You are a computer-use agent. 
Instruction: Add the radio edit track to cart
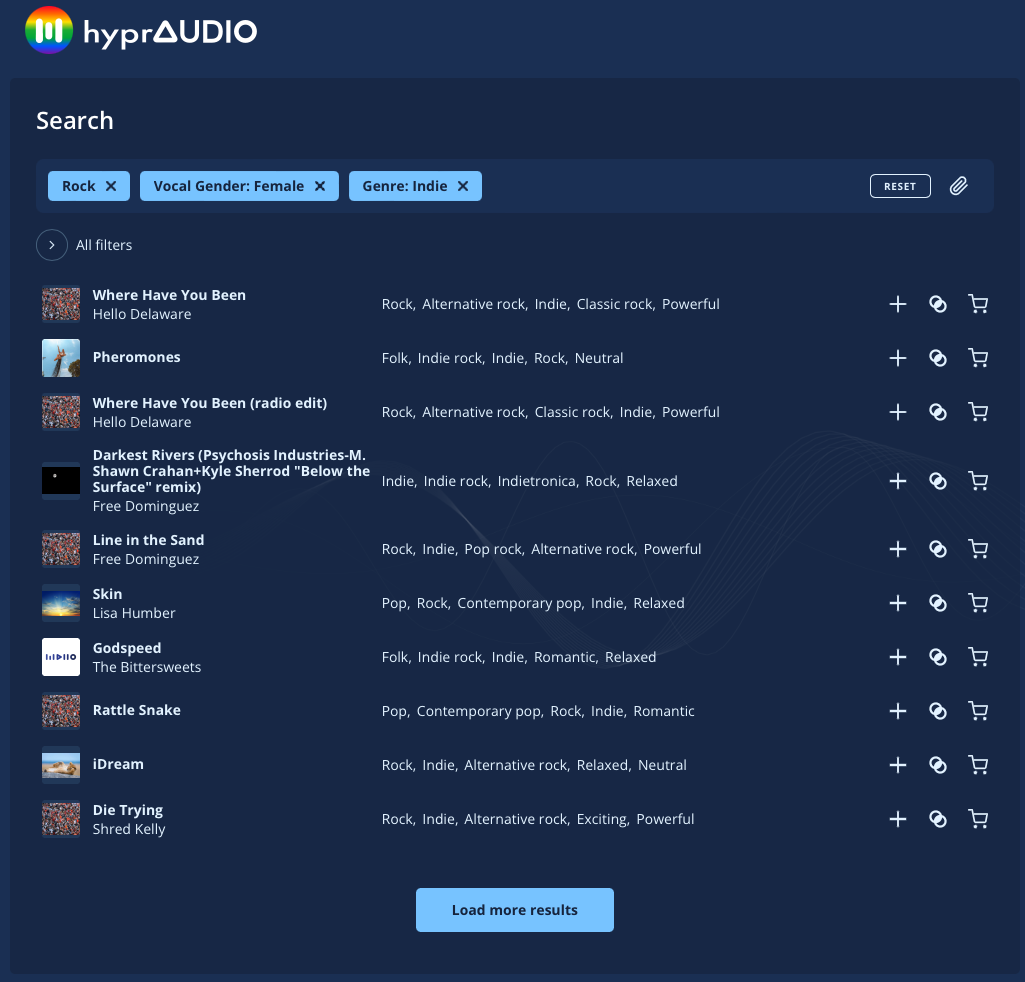978,413
